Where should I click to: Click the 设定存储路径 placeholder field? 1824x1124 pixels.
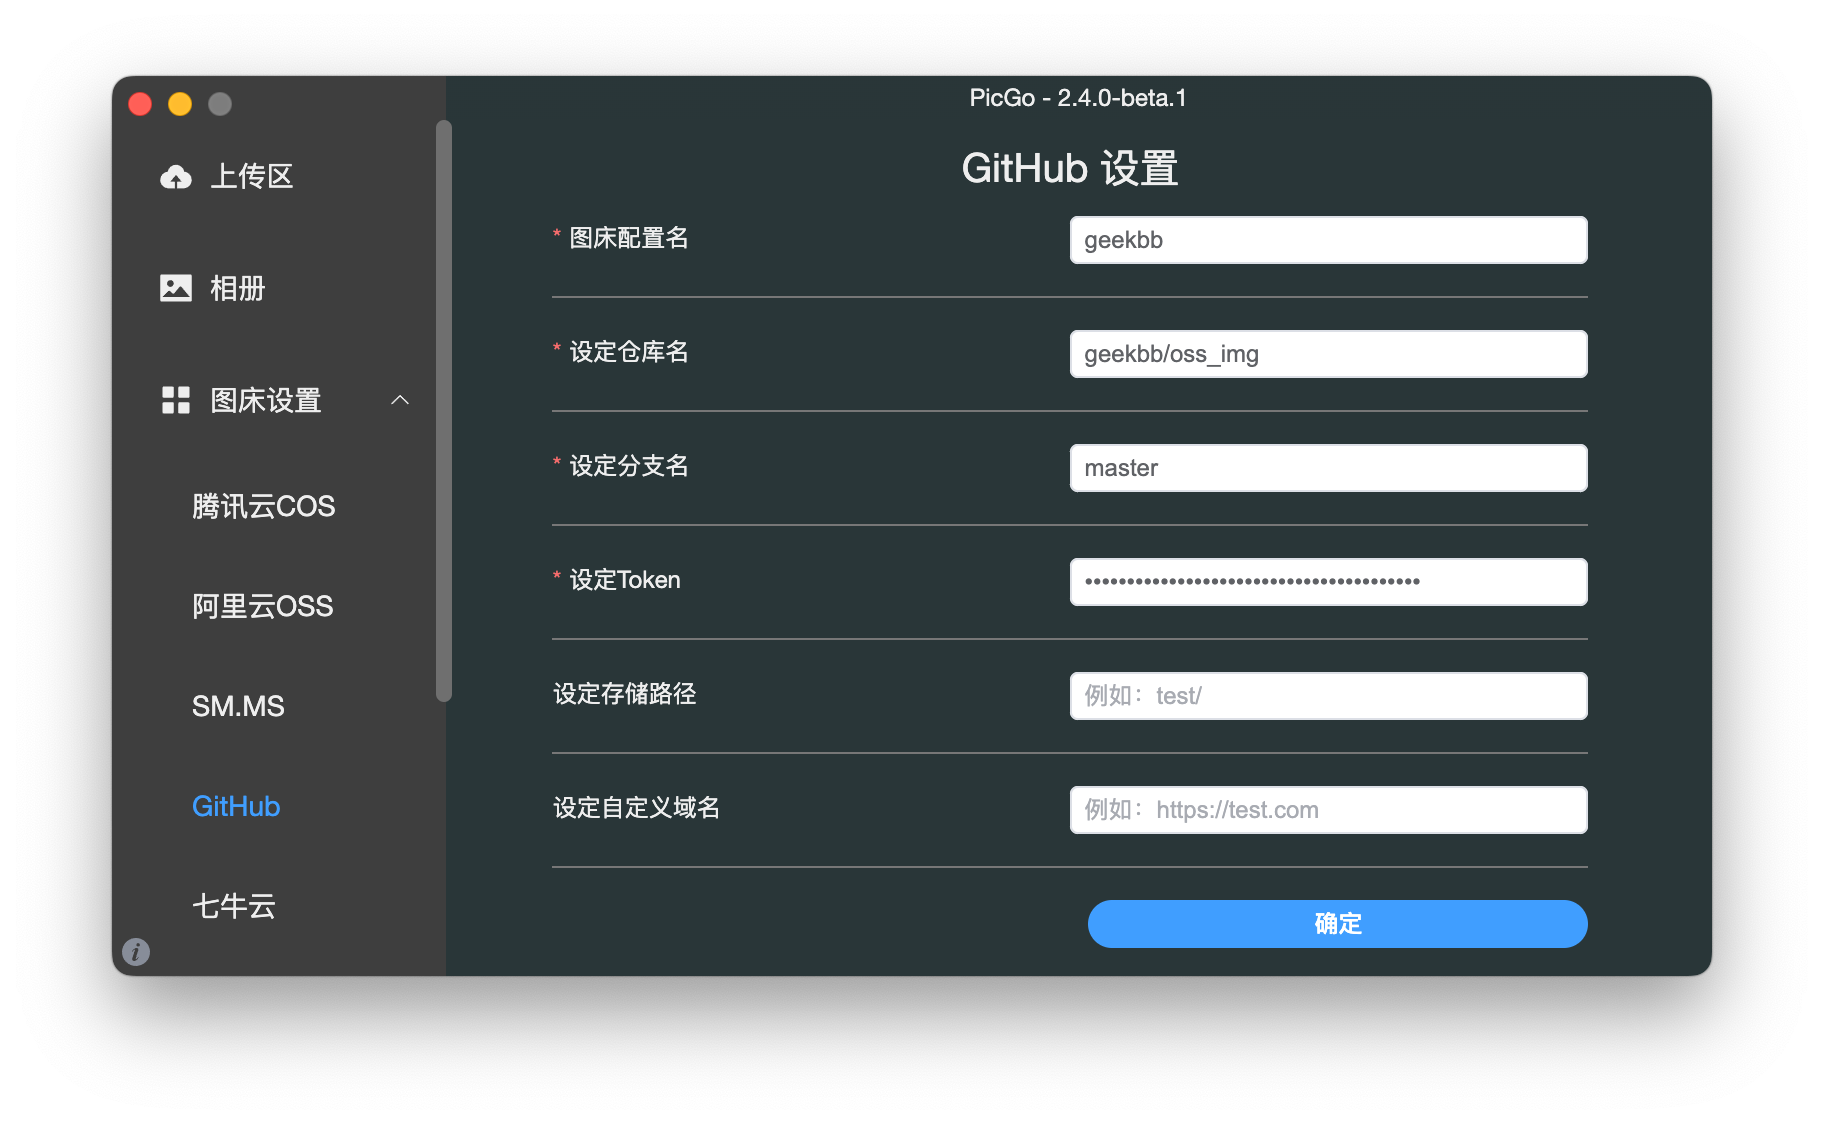(1327, 695)
